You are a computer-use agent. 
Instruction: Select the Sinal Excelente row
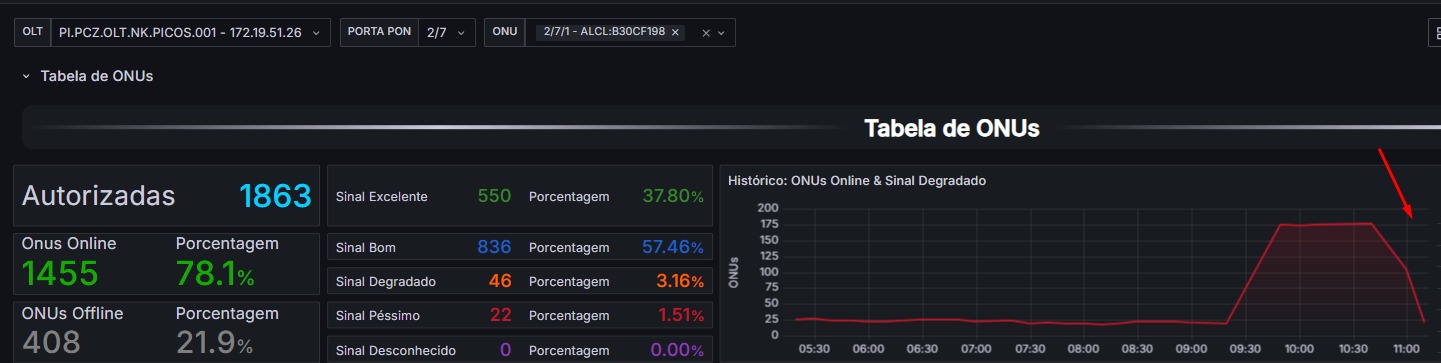(520, 196)
